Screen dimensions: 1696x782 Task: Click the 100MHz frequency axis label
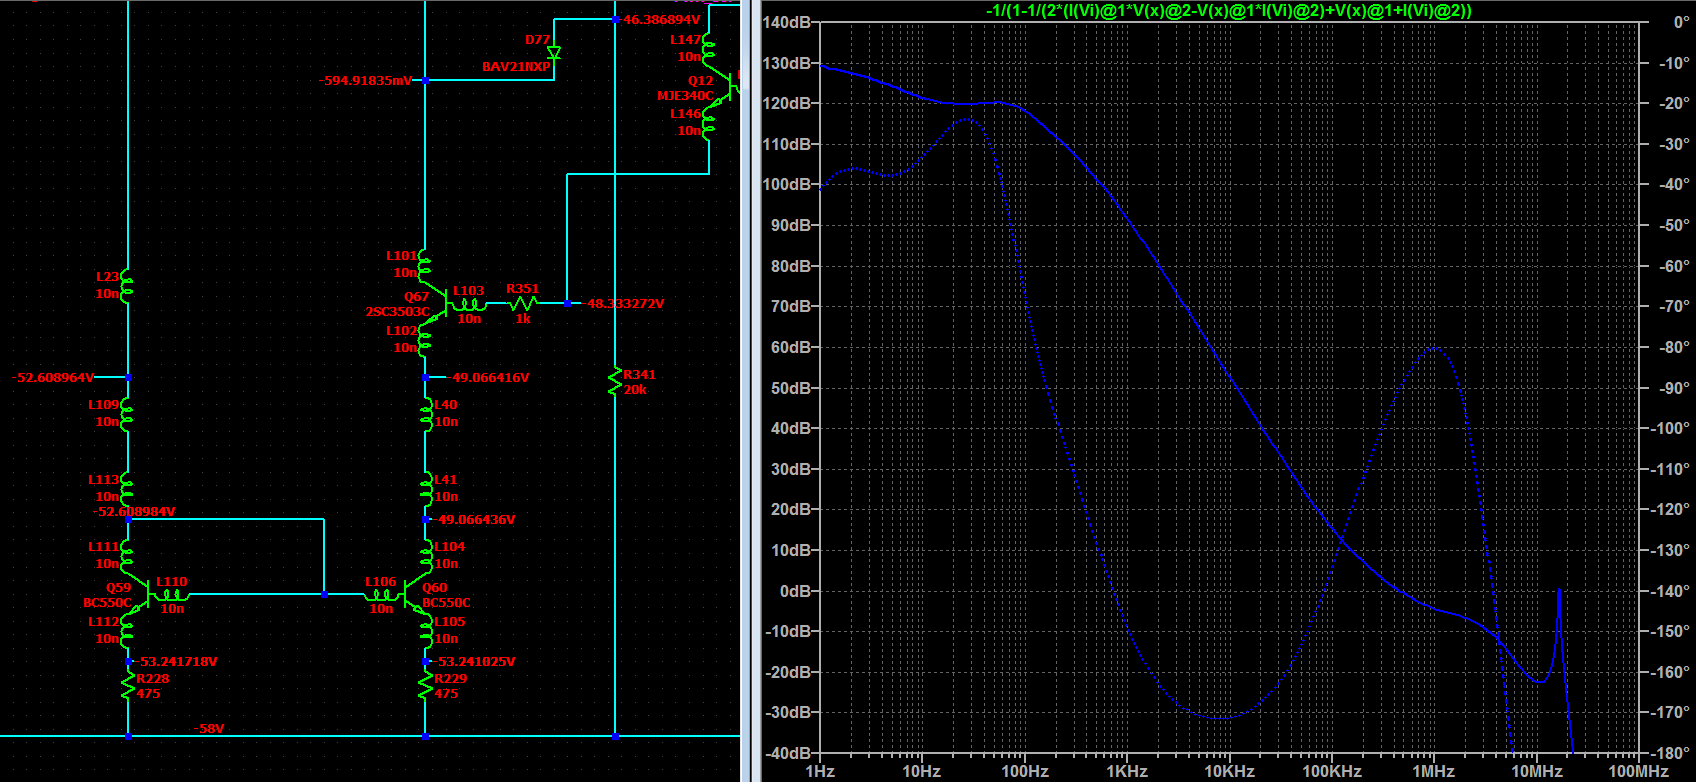tap(1638, 771)
